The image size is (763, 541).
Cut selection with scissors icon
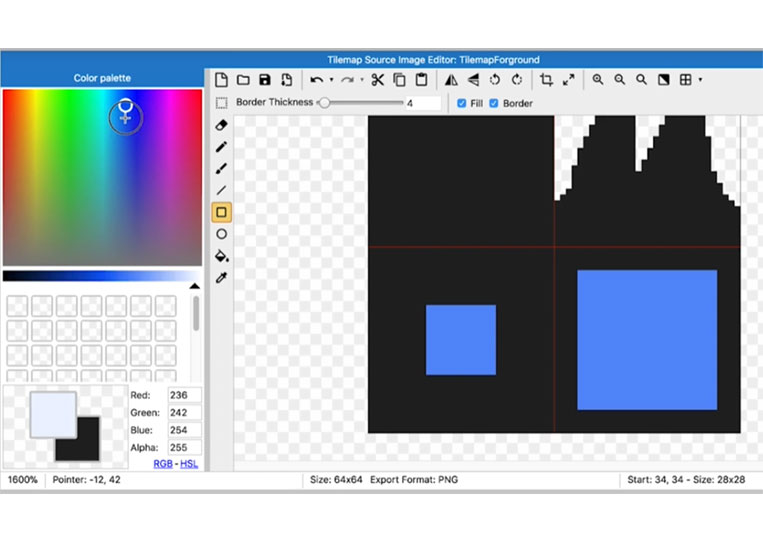(378, 80)
